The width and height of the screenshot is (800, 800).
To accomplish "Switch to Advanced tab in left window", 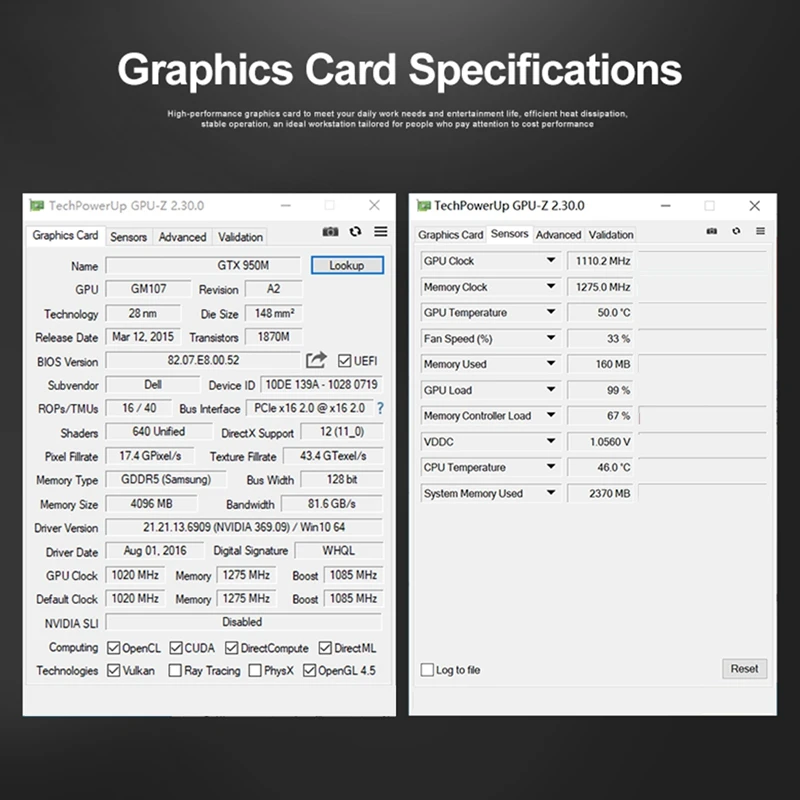I will click(x=182, y=237).
